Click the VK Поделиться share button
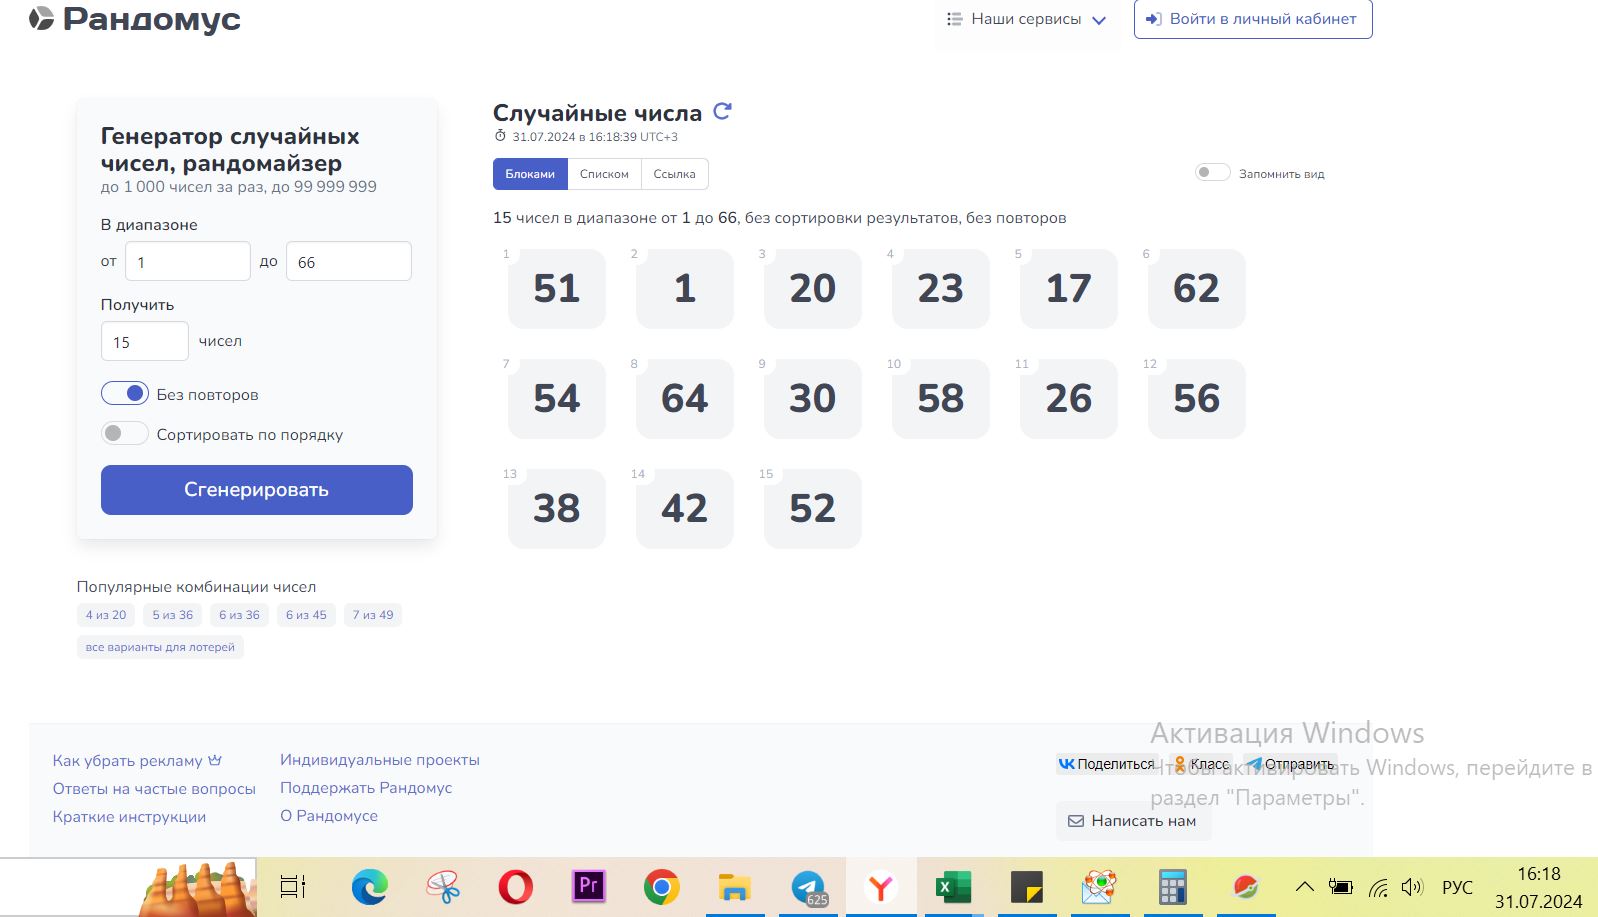1598x917 pixels. coord(1107,764)
